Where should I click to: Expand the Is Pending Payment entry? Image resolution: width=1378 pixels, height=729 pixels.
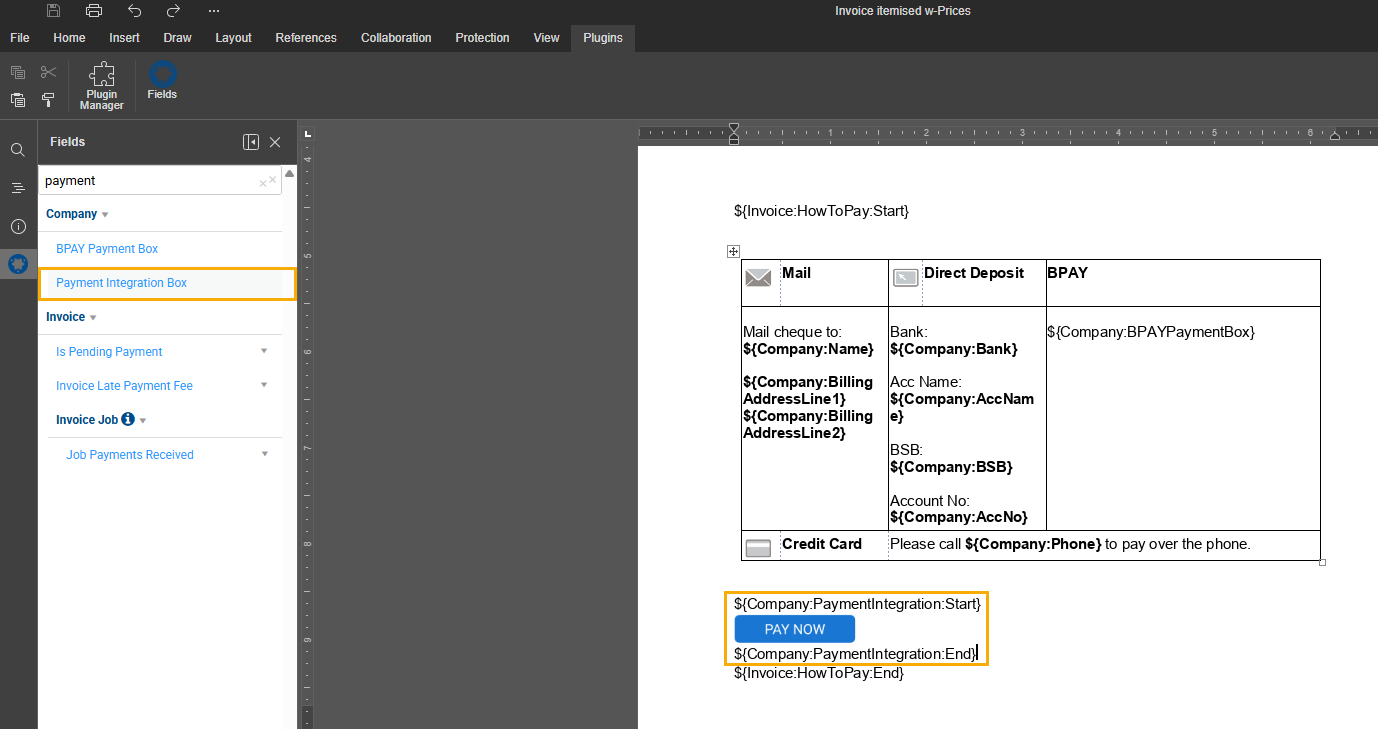pos(263,351)
